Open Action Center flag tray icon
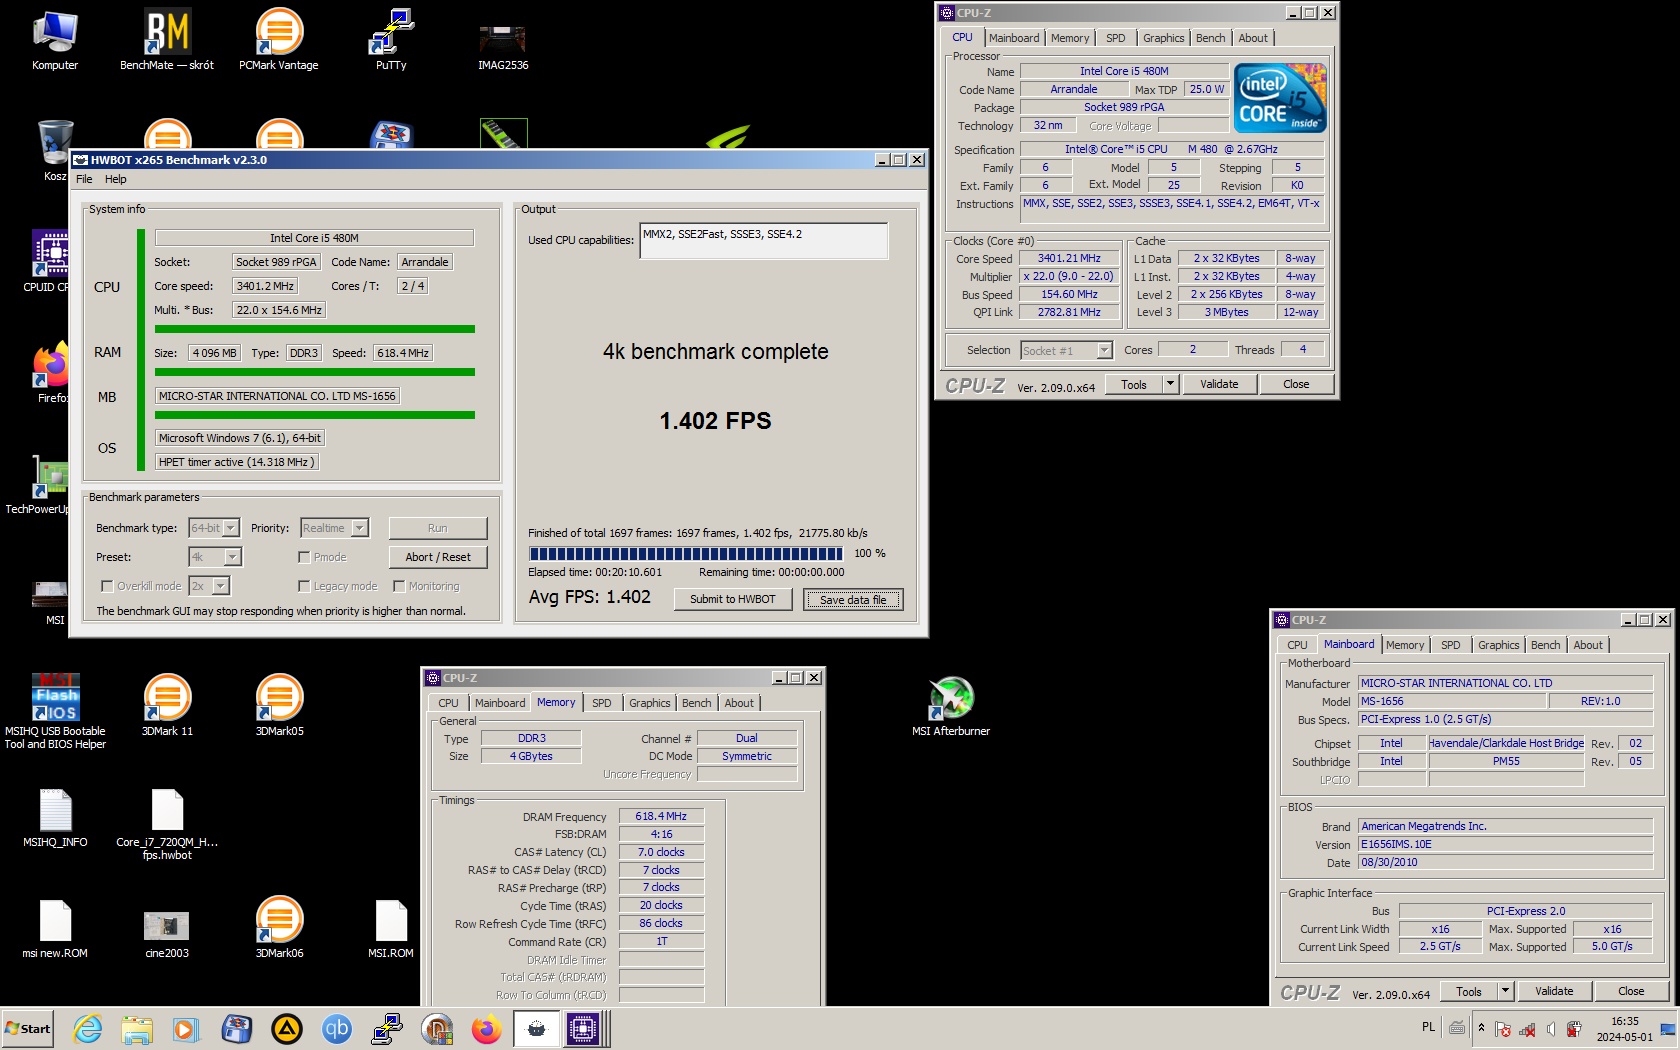This screenshot has width=1680, height=1050. point(1503,1029)
